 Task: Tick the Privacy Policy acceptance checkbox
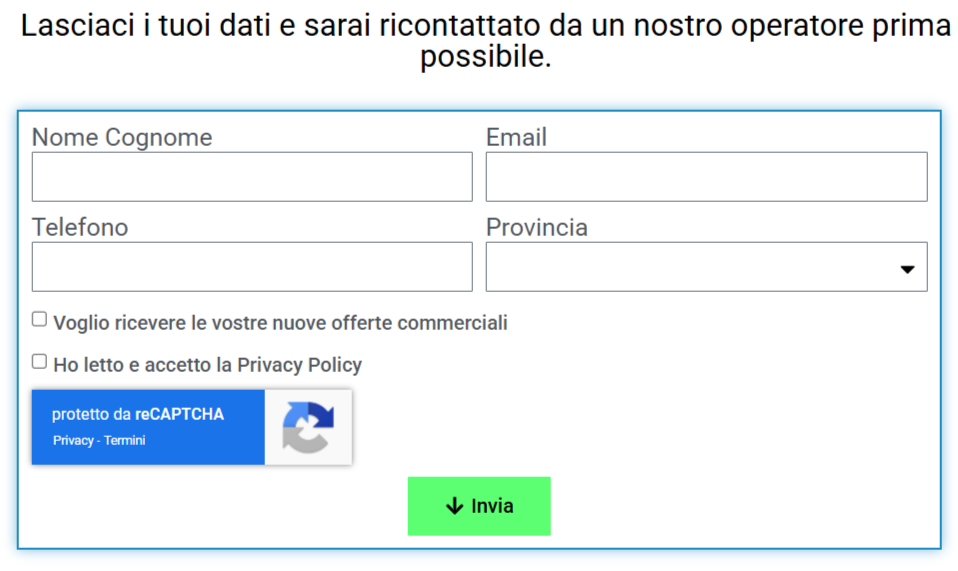40,362
